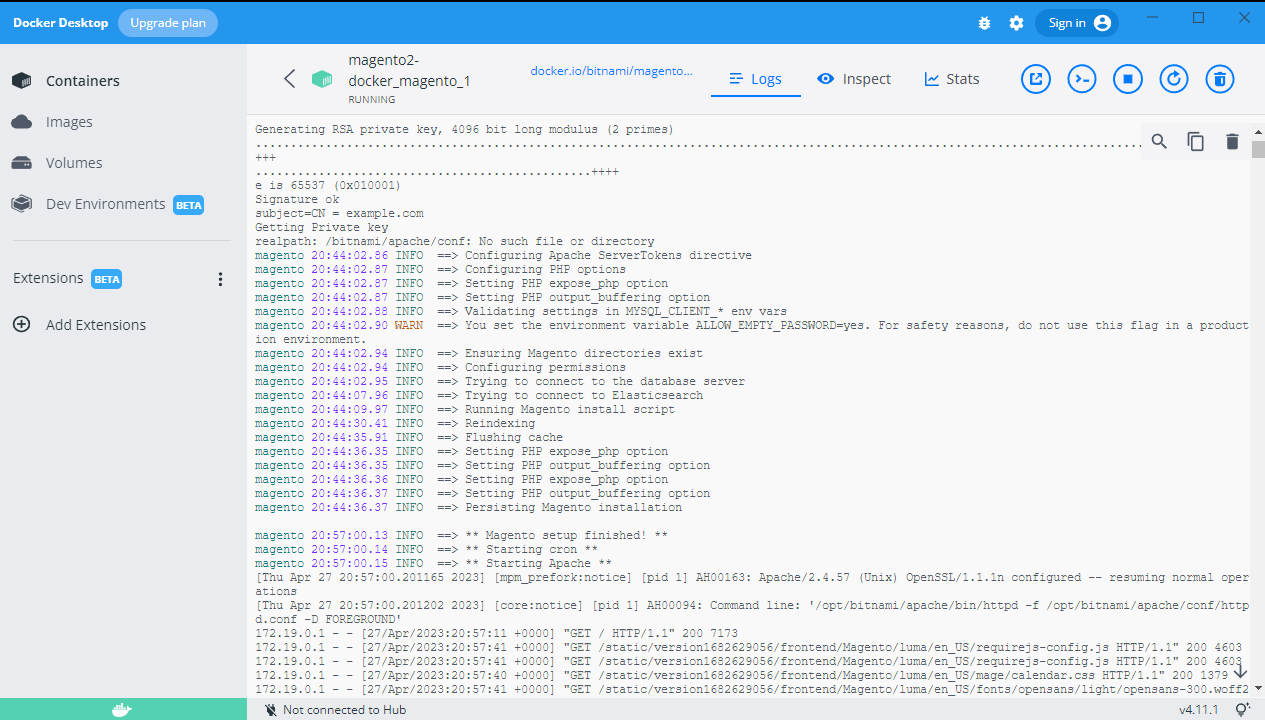Open the Extensions options menu
1265x720 pixels.
pyautogui.click(x=220, y=278)
